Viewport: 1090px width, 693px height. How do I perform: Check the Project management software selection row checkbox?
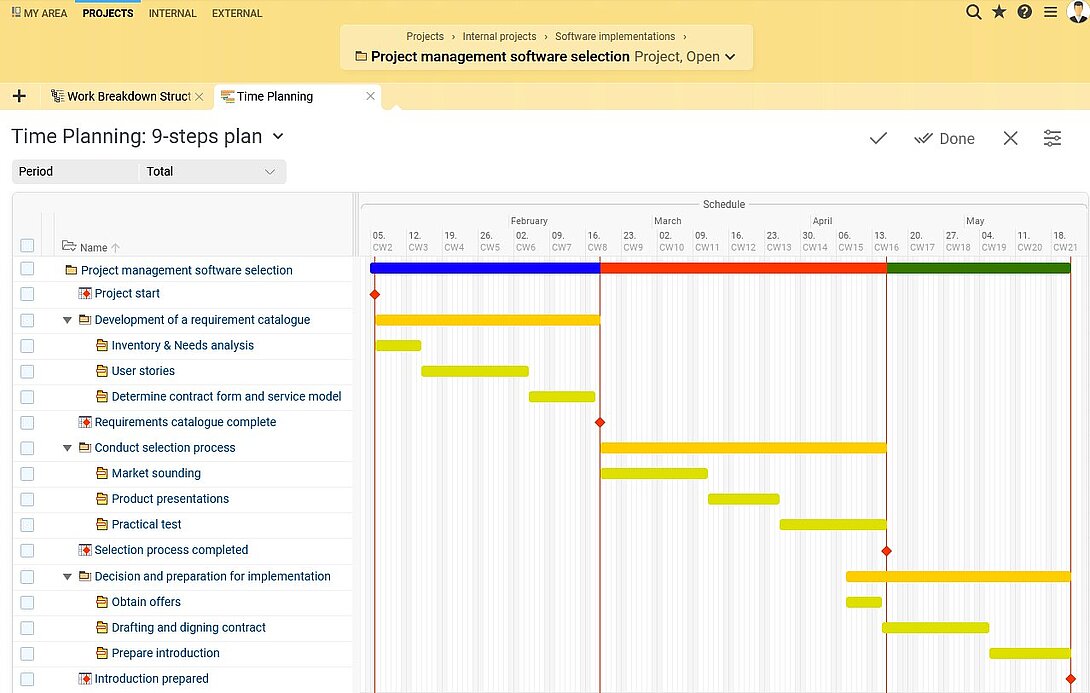(27, 269)
